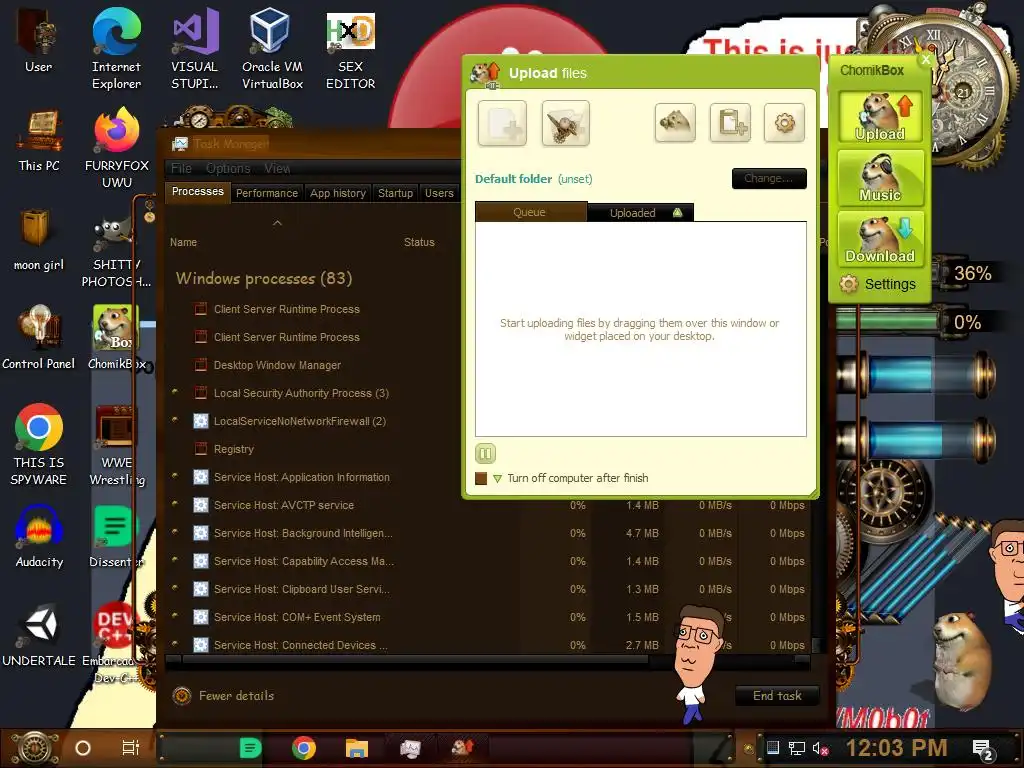This screenshot has width=1024, height=768.
Task: Select the Desktop Window Manager process row
Action: [x=313, y=365]
